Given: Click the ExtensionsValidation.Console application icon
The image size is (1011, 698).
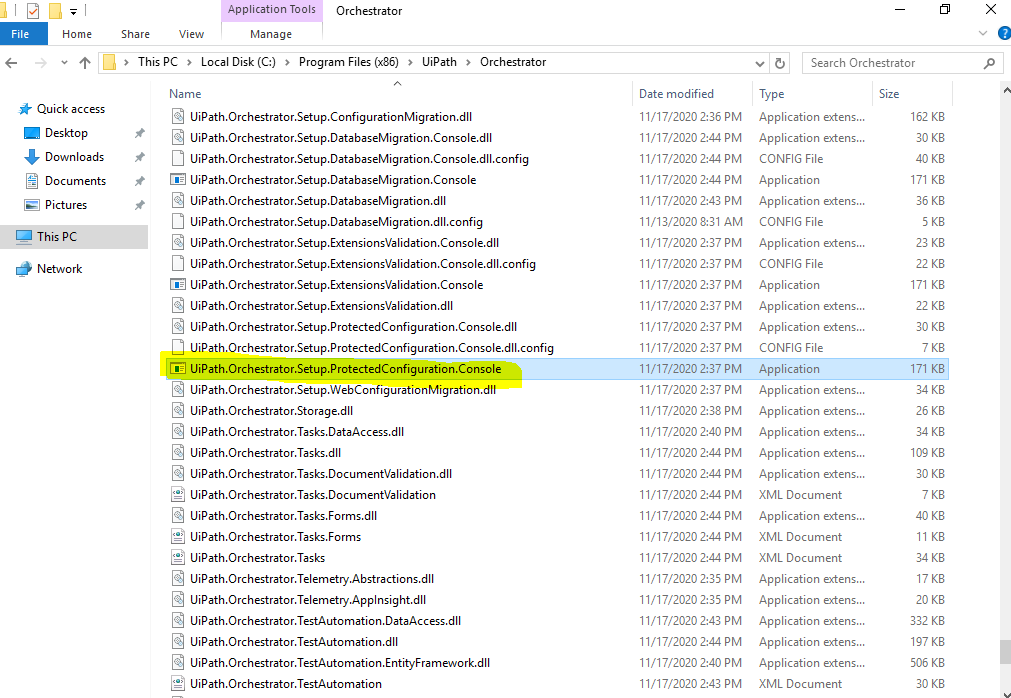Looking at the screenshot, I should click(178, 285).
